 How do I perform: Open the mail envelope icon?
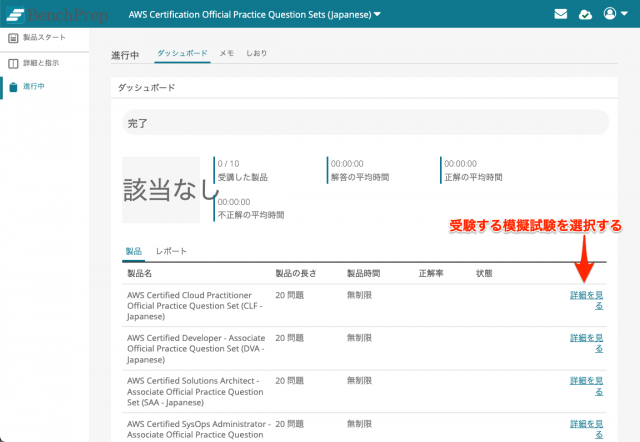(x=560, y=14)
